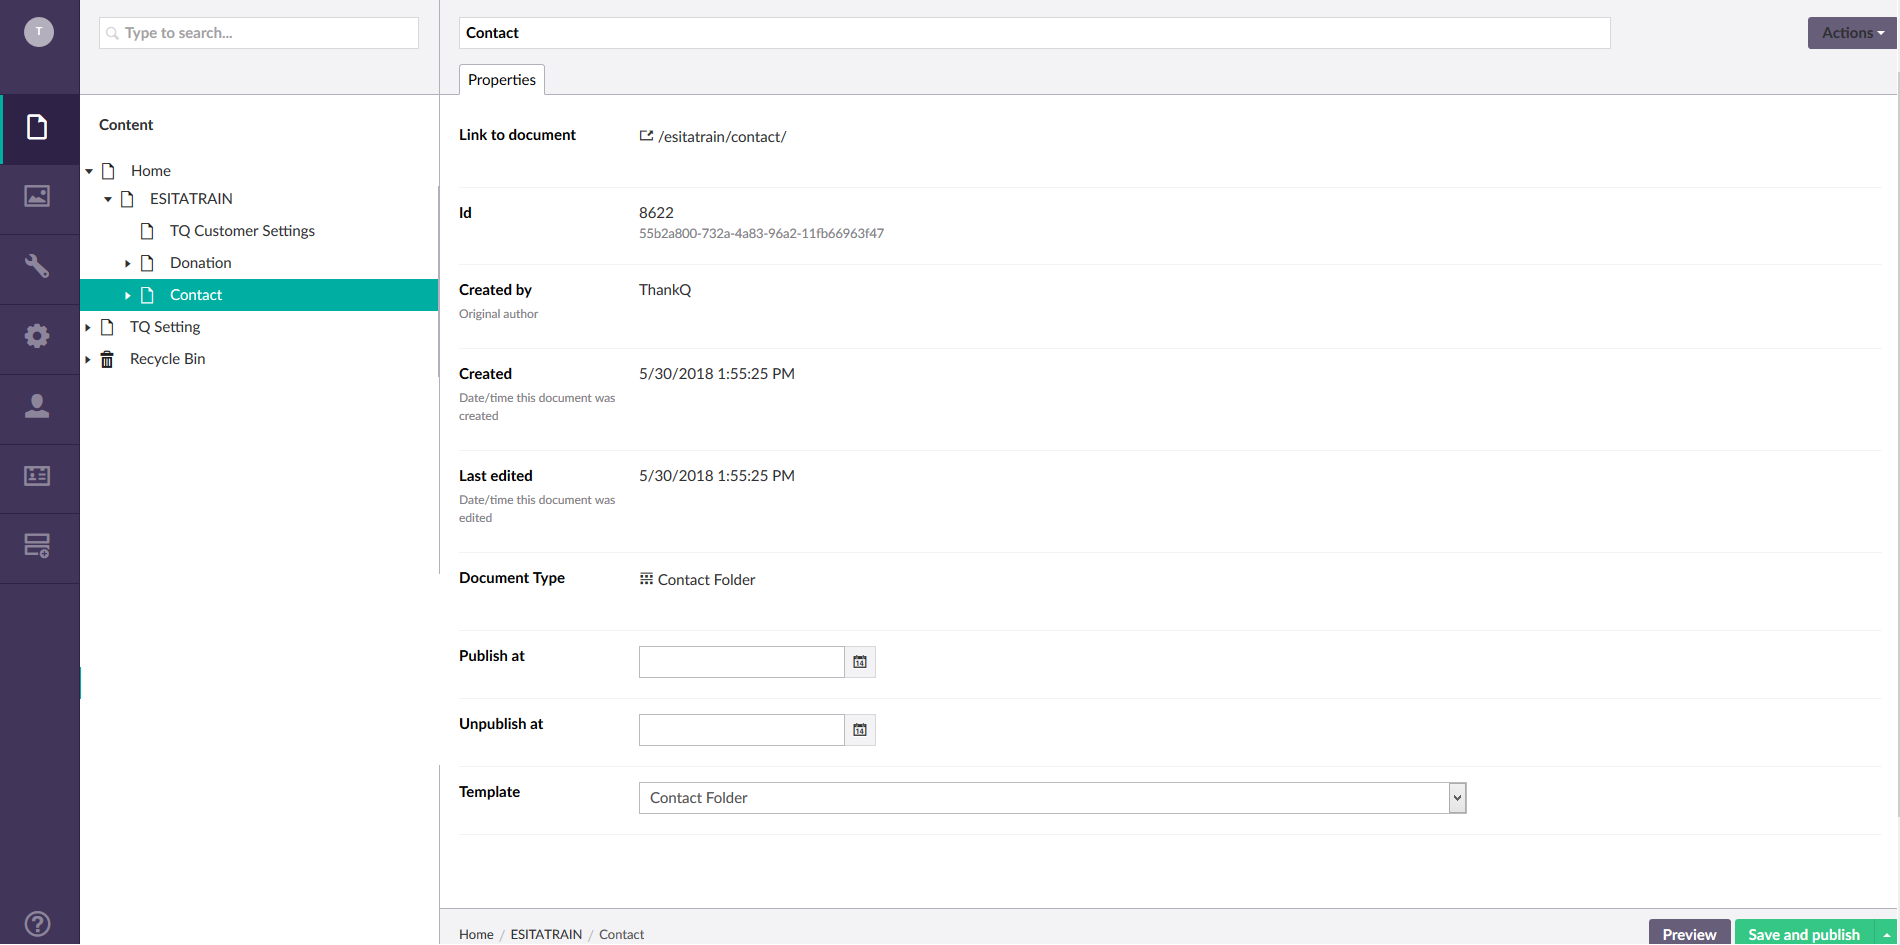Open the Members card icon

[x=38, y=476]
